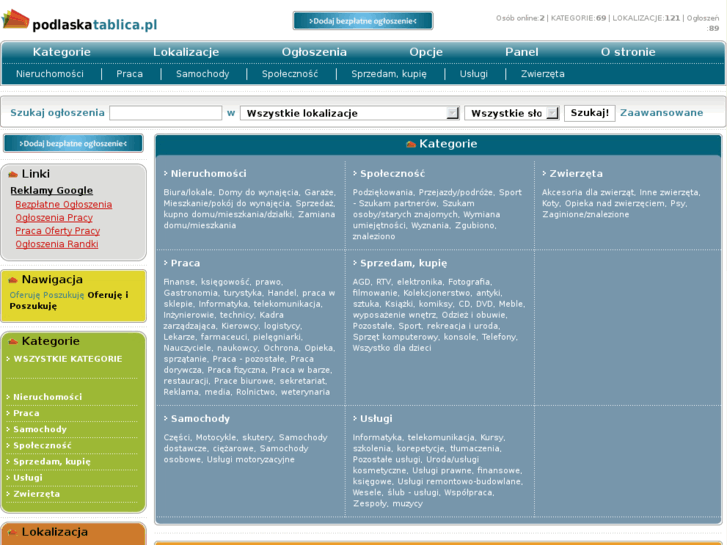Open Części subcategory under Samochody
727x545 pixels.
tap(177, 437)
